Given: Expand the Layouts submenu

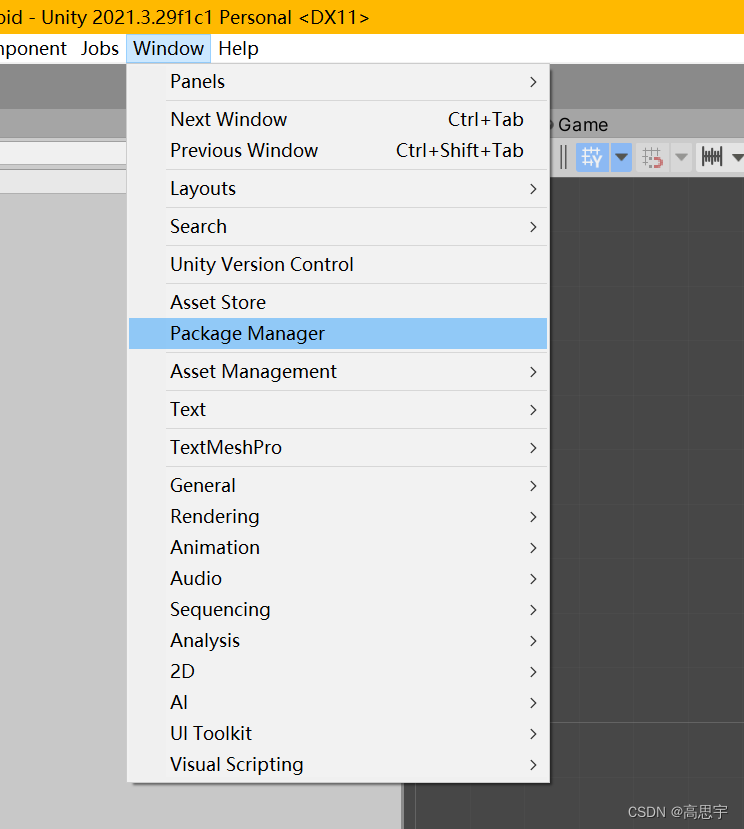Looking at the screenshot, I should point(338,189).
